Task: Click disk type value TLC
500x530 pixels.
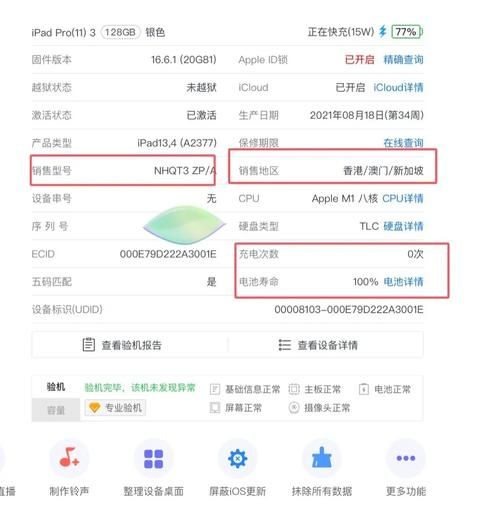Action: coord(369,226)
